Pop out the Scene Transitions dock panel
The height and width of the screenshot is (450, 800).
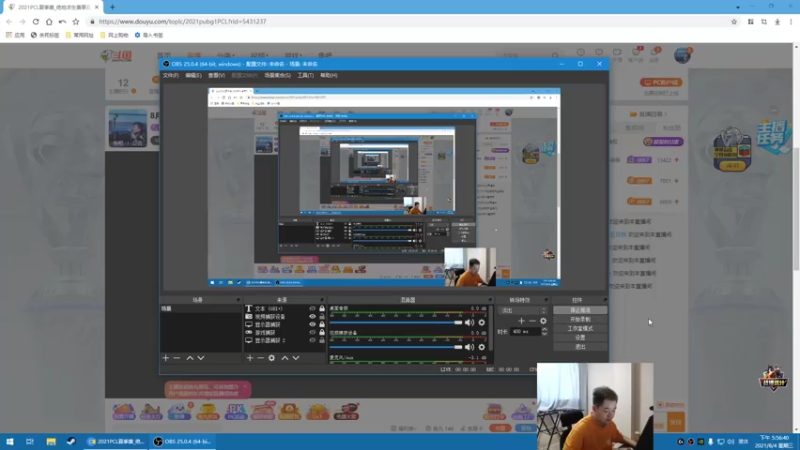click(546, 300)
